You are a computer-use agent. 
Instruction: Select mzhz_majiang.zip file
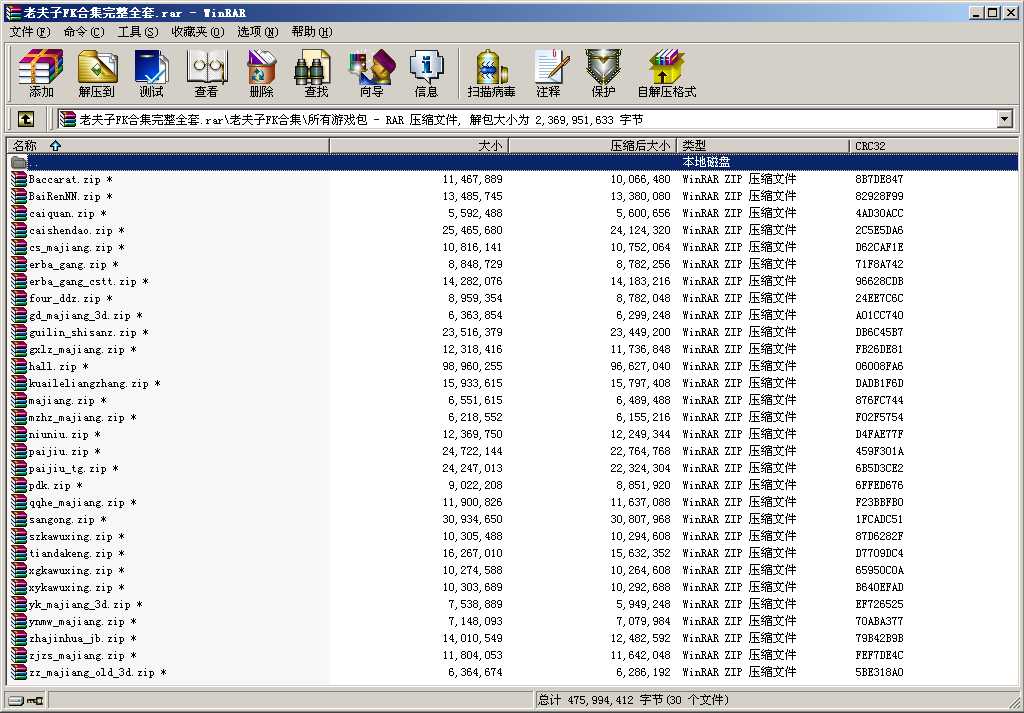[83, 417]
